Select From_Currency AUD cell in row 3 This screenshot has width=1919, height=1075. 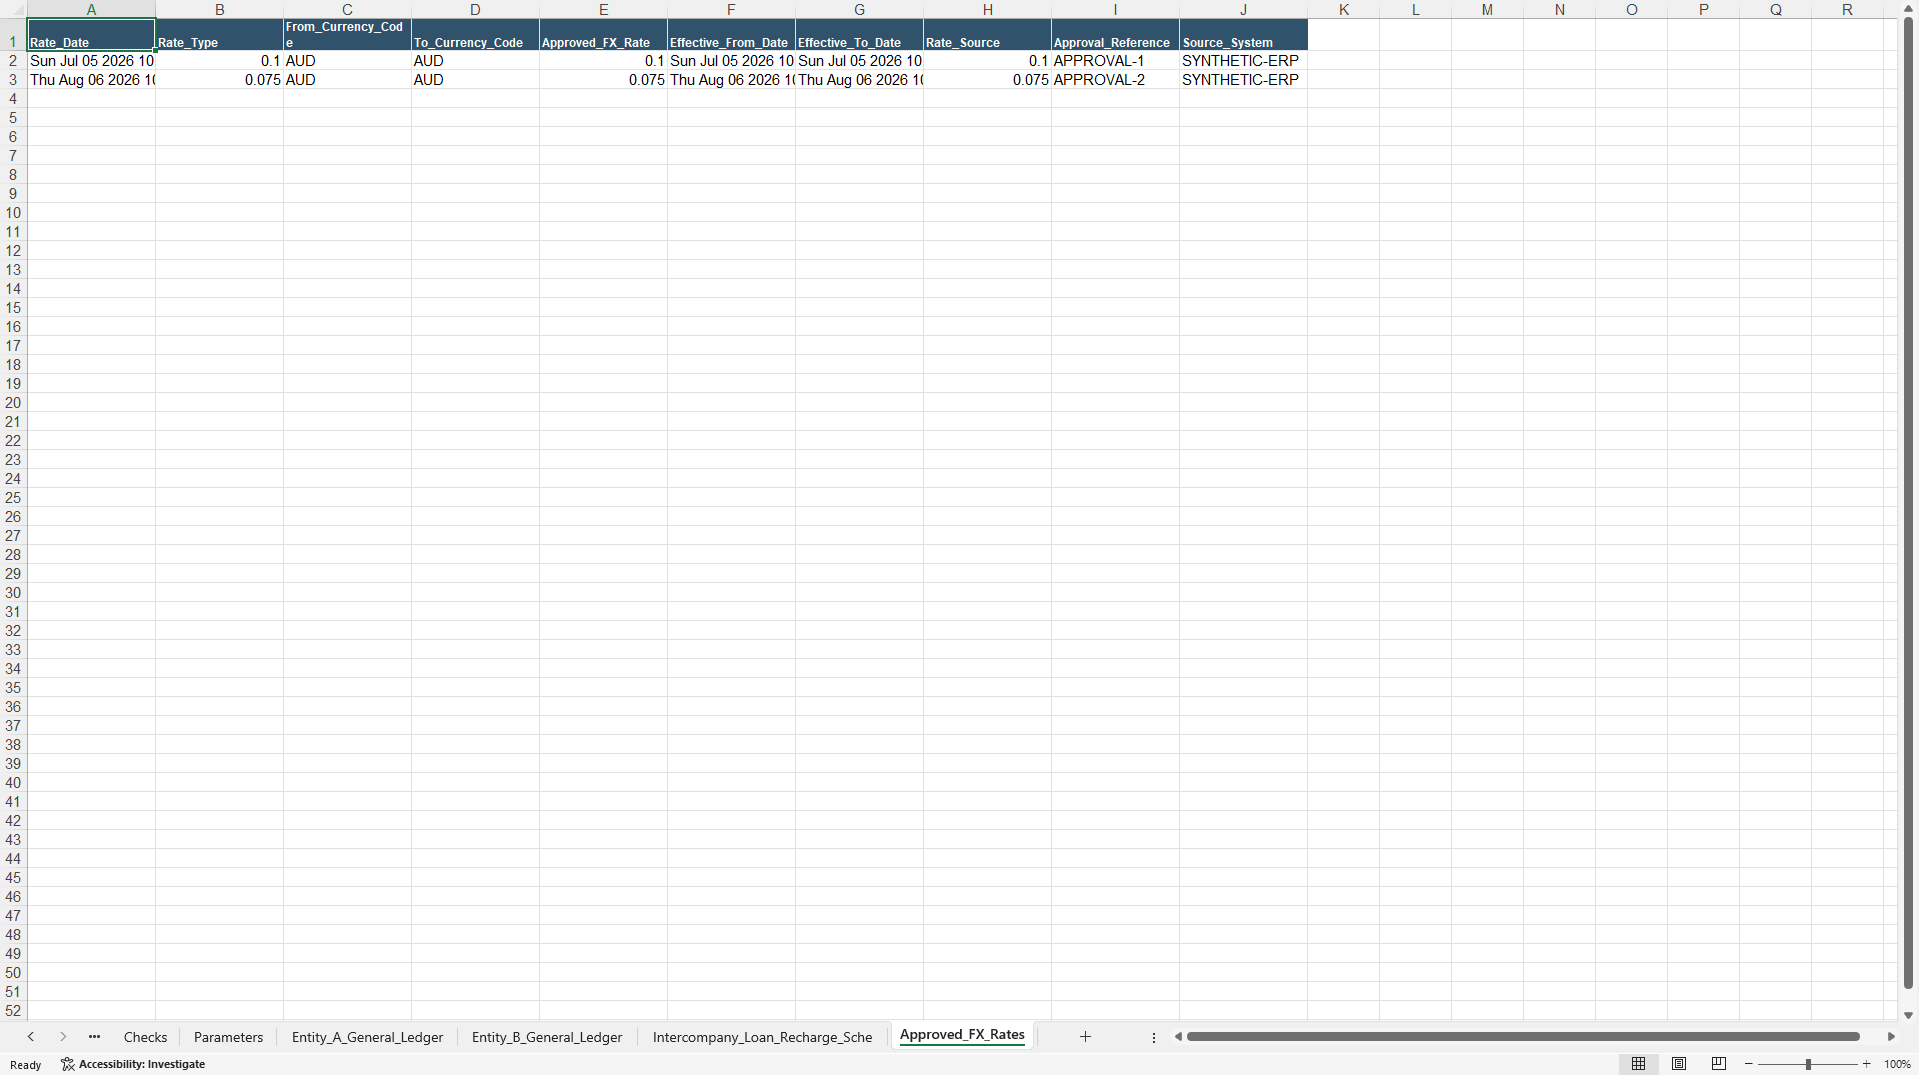pos(347,80)
